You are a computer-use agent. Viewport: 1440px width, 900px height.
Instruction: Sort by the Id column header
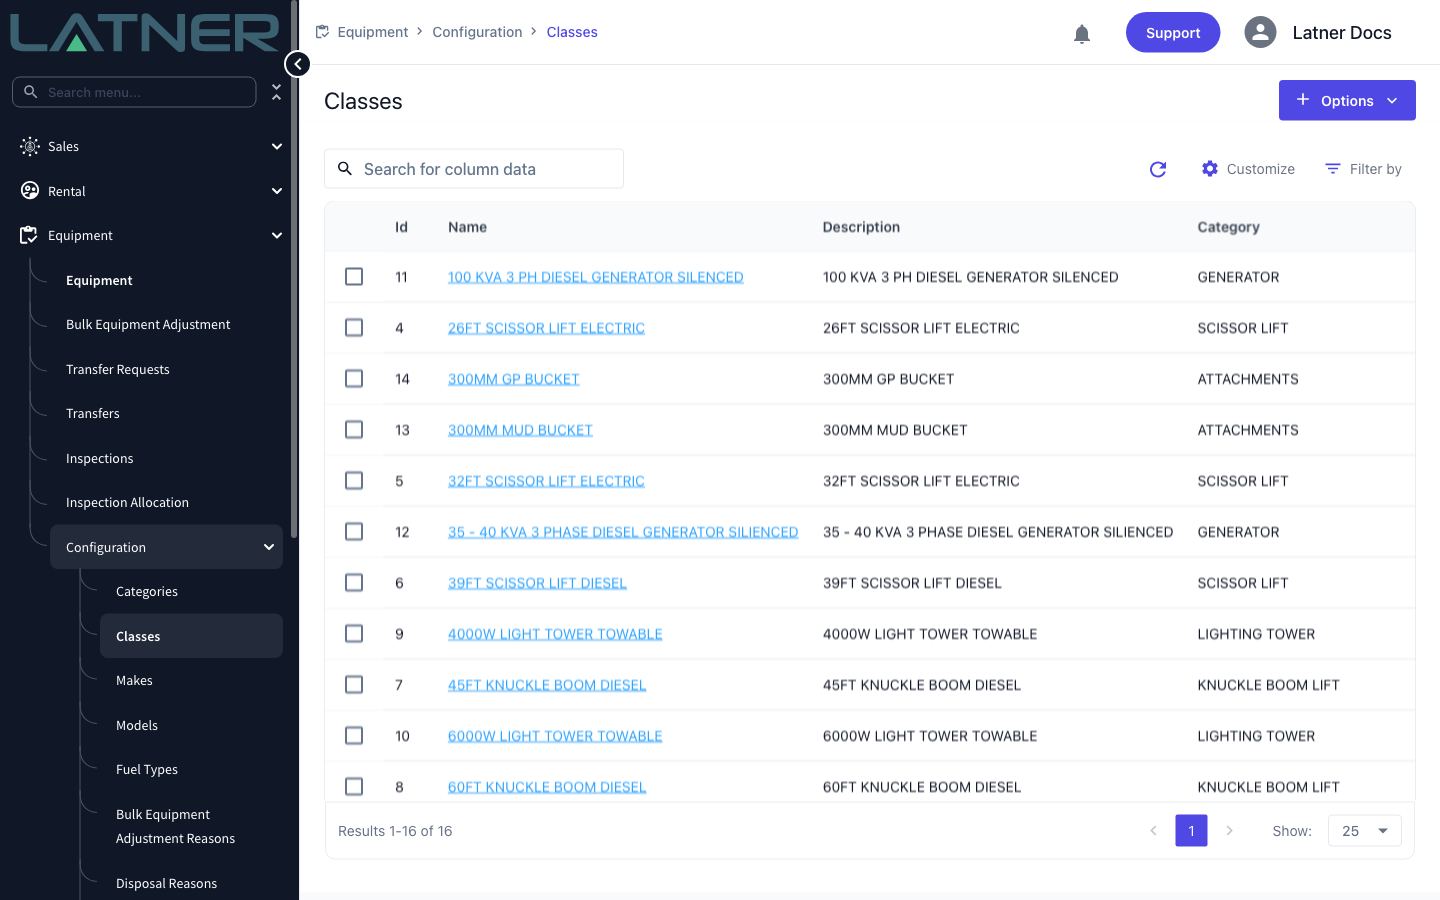[x=401, y=227]
